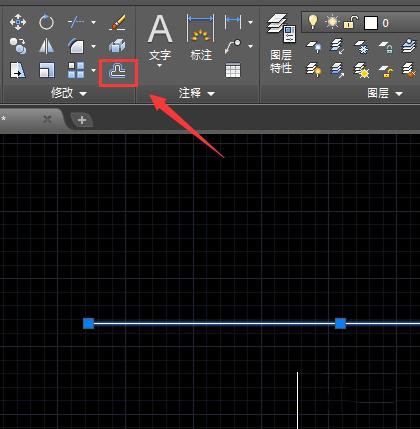The height and width of the screenshot is (429, 420).
Task: Expand the Trim tool dropdown arrow
Action: [x=94, y=22]
